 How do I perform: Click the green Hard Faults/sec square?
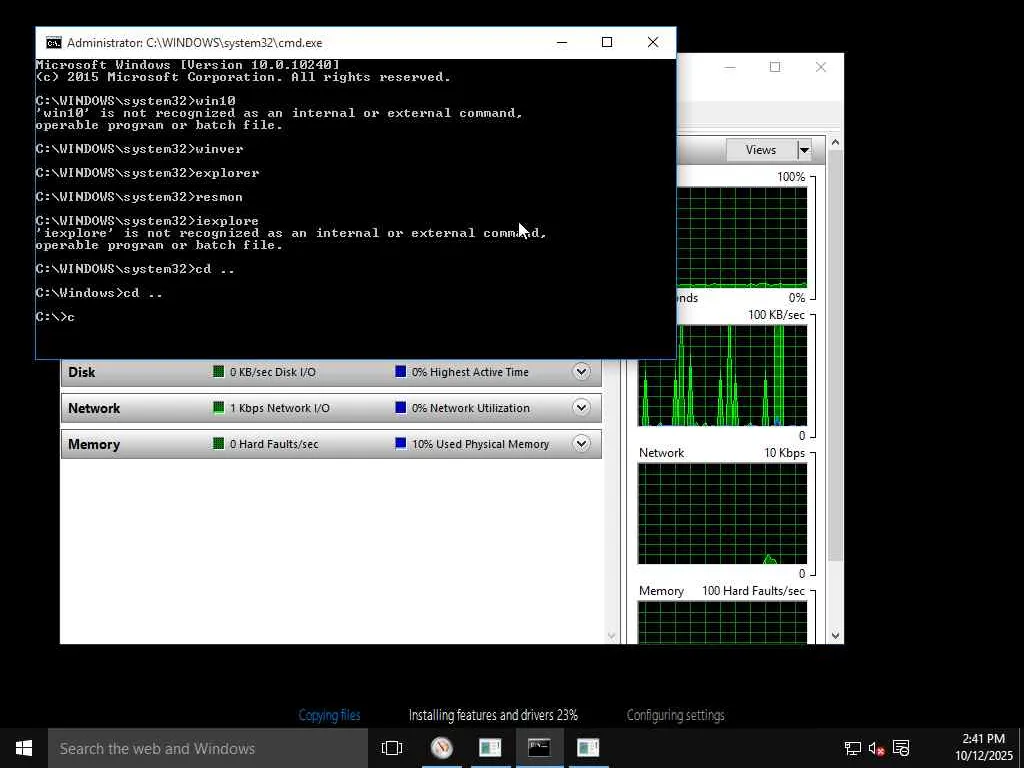(x=219, y=443)
